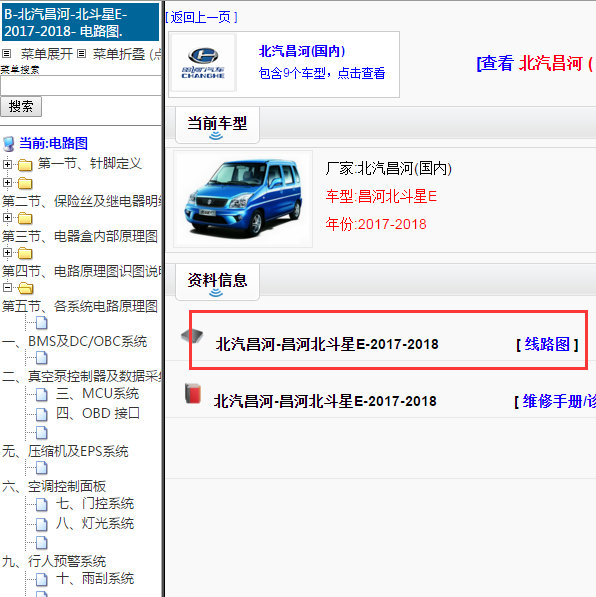Viewport: 596px width, 597px height.
Task: Click the blue 昌河北斗星E car thumbnail
Action: point(243,199)
